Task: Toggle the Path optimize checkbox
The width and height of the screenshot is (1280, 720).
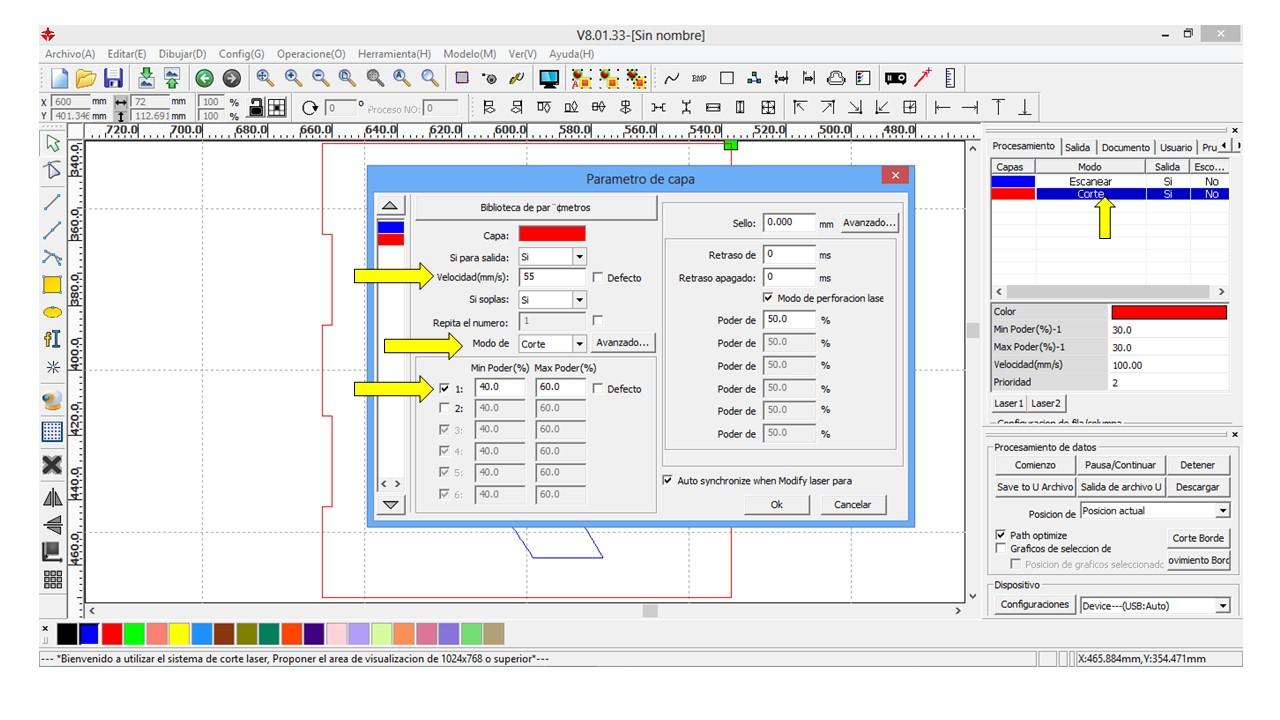Action: (x=1001, y=535)
